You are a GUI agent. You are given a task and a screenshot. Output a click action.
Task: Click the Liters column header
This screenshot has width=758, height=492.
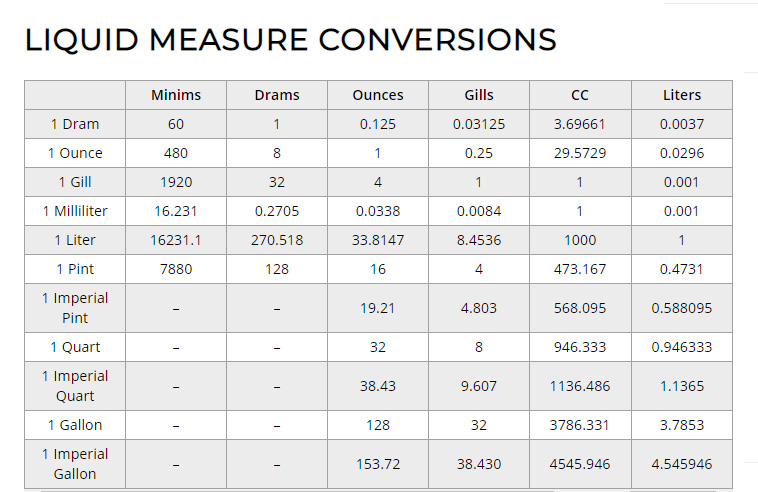coord(682,95)
